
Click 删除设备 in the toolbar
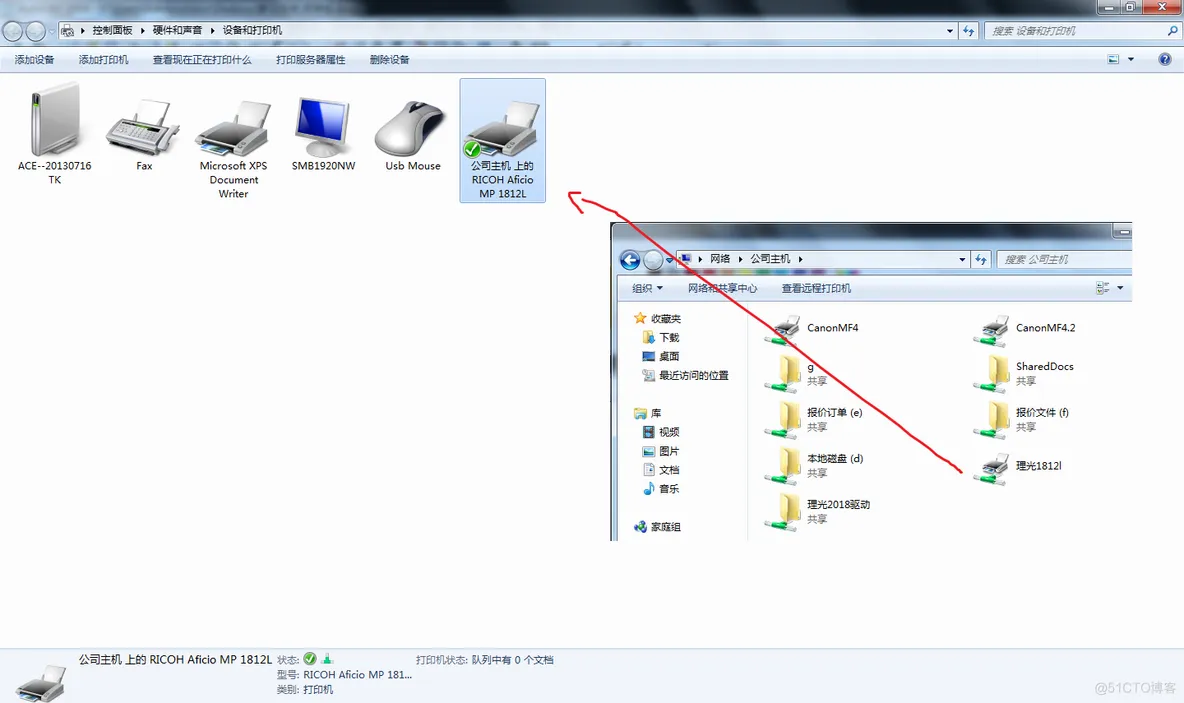point(389,60)
